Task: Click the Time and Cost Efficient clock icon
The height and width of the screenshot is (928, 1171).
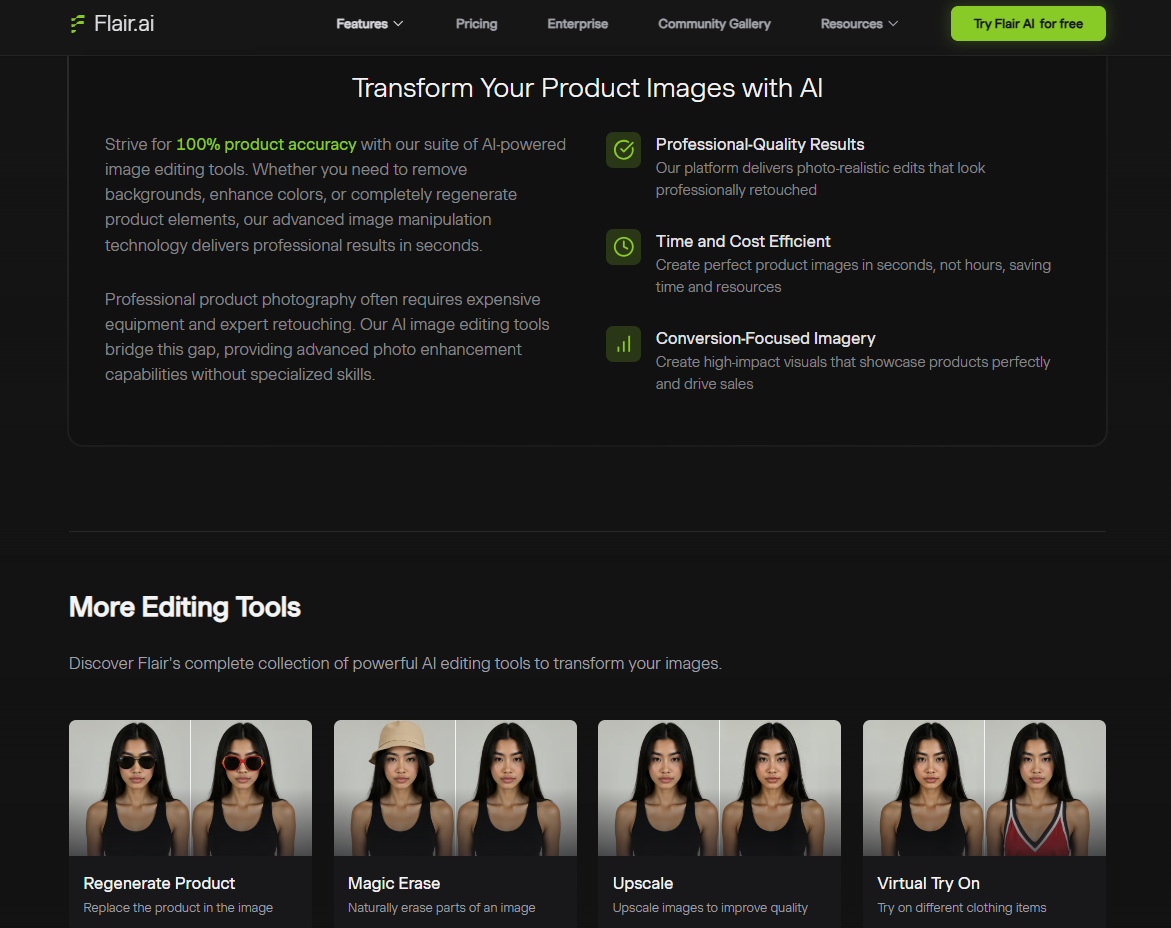Action: pyautogui.click(x=624, y=247)
